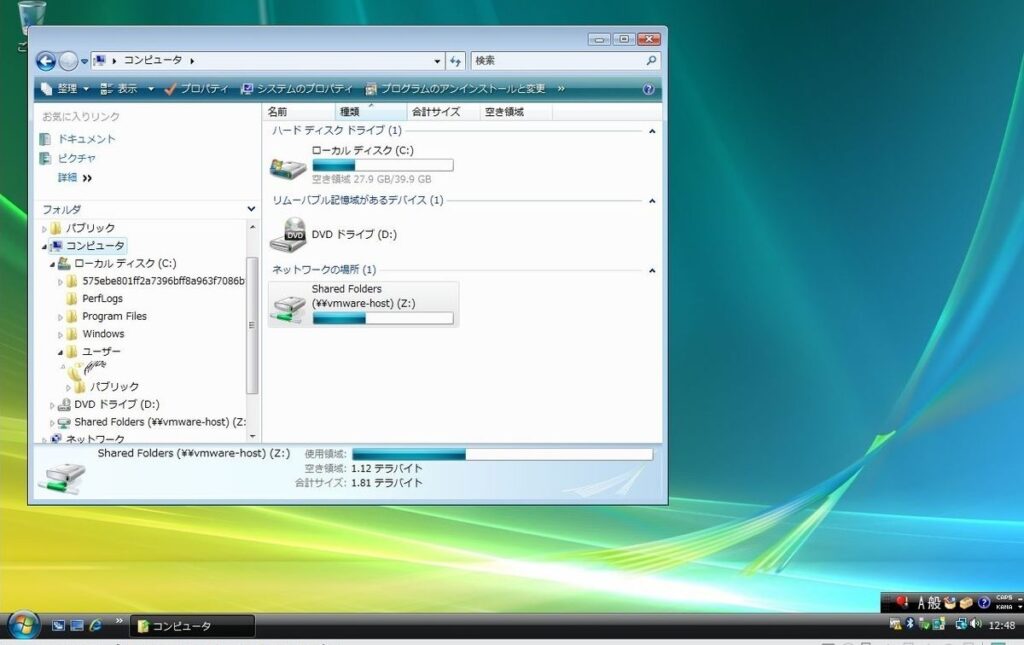
Task: Select Shared Folders (Z:) in the folder tree
Action: click(152, 422)
